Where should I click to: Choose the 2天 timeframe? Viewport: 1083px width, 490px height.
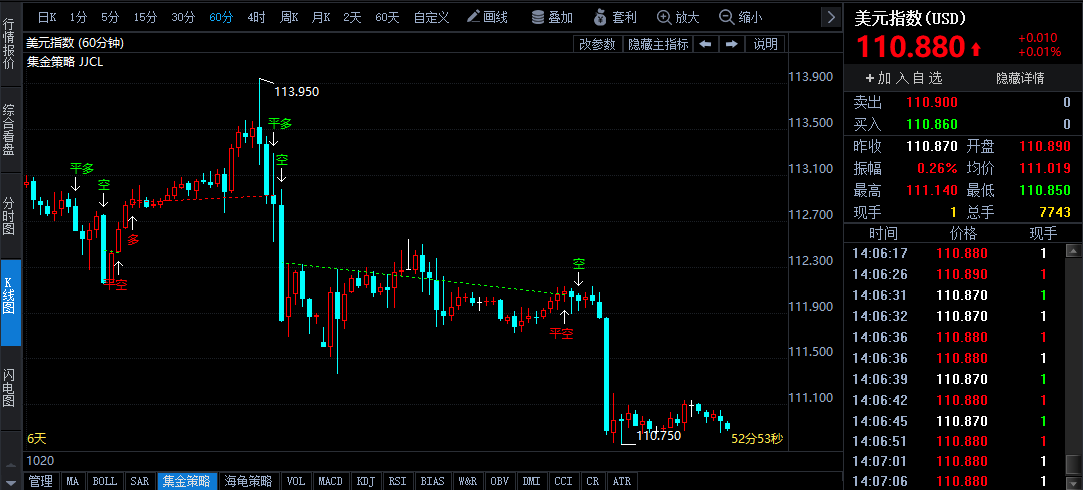coord(352,17)
